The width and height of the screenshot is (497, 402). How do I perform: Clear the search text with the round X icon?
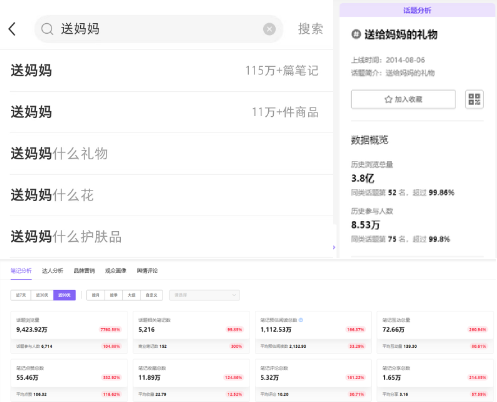[x=269, y=29]
